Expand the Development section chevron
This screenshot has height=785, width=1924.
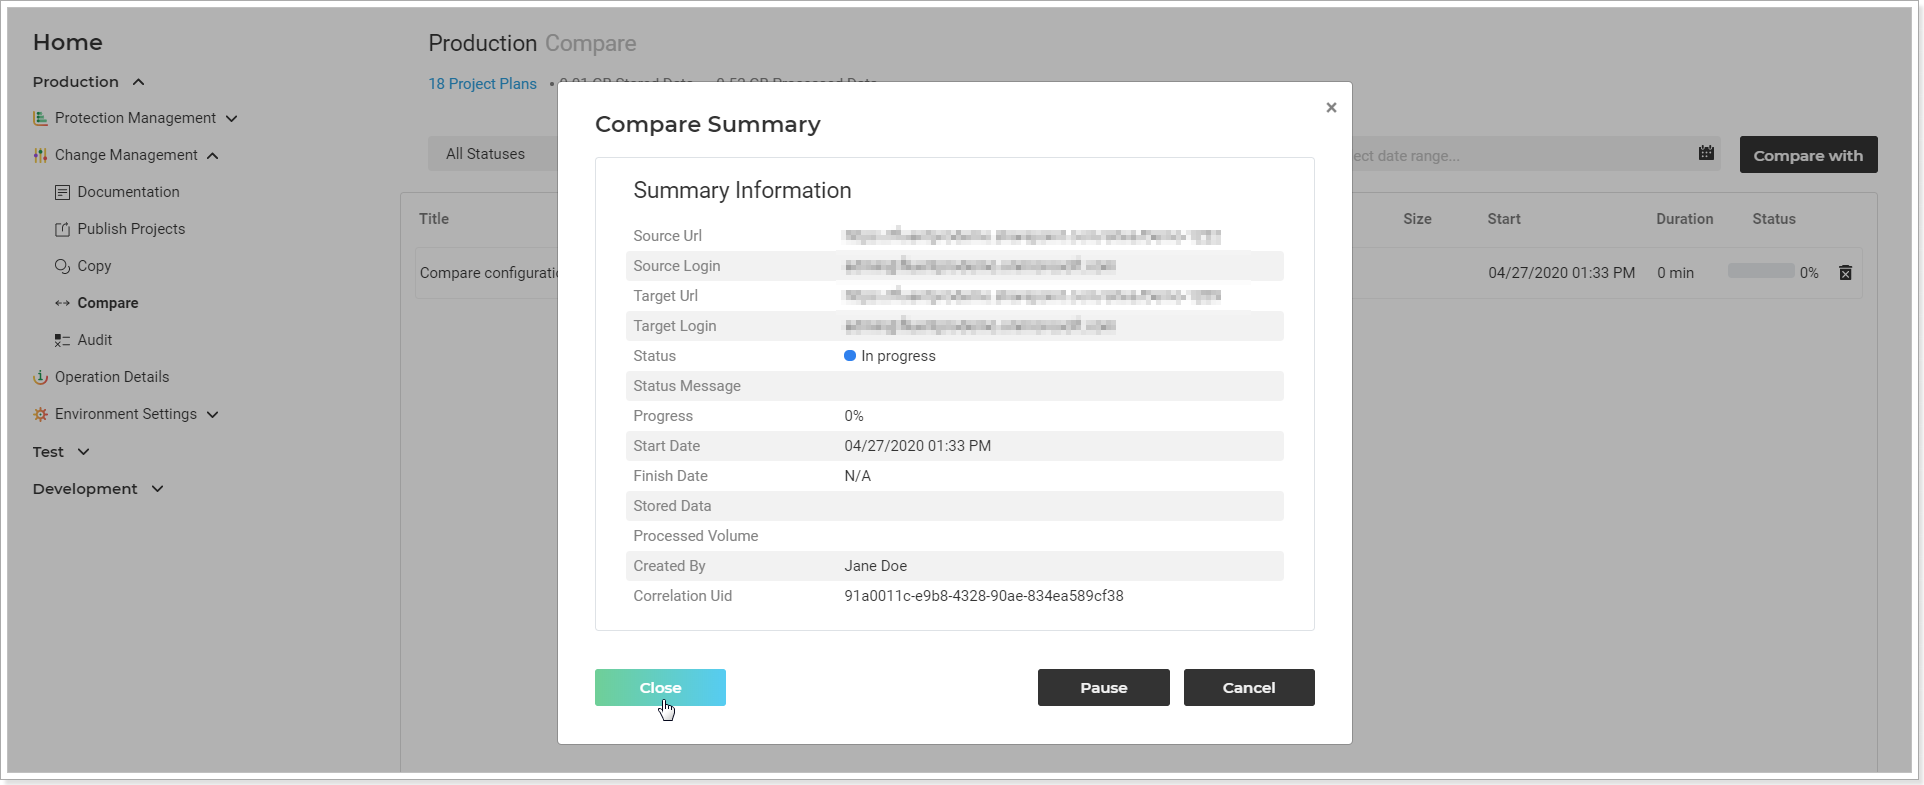click(157, 489)
